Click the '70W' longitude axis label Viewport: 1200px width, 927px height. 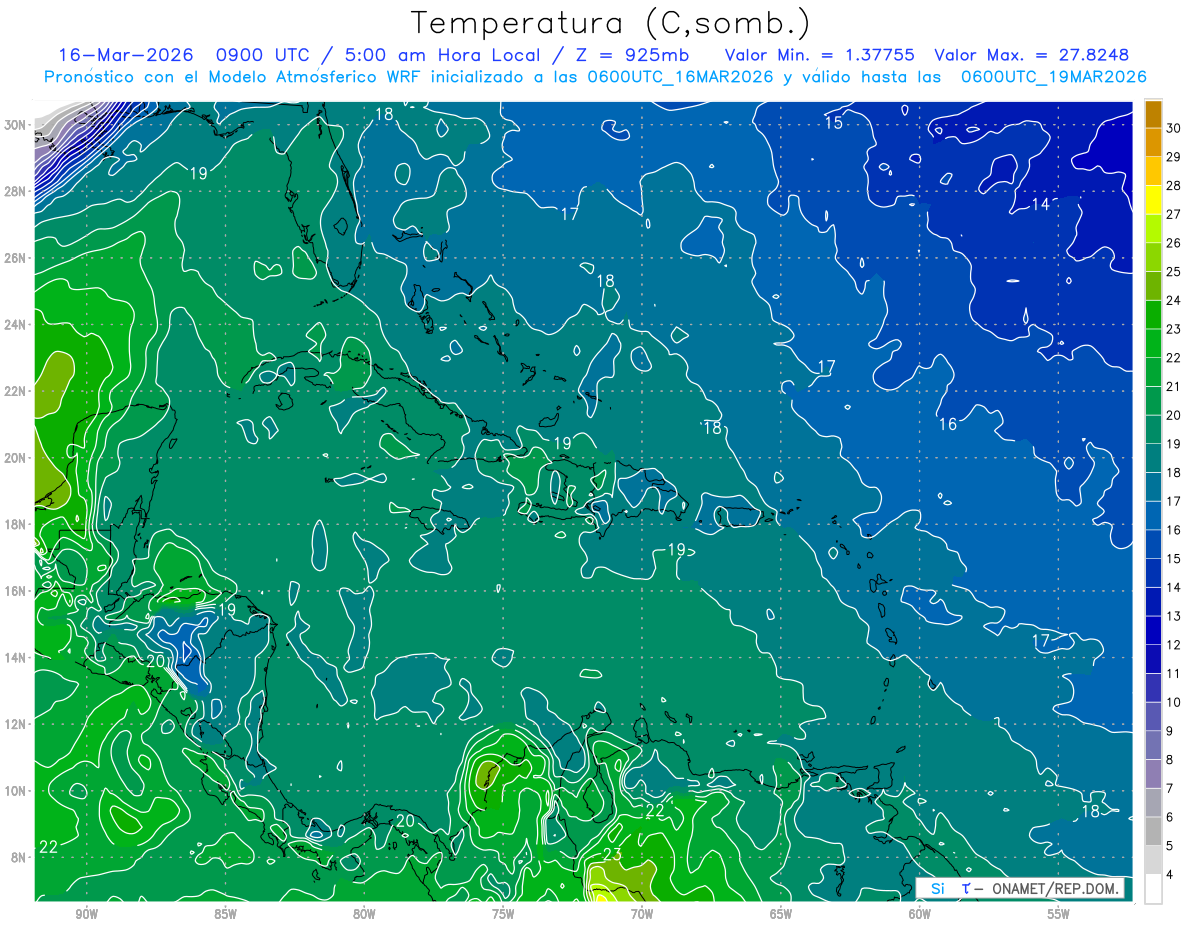642,914
